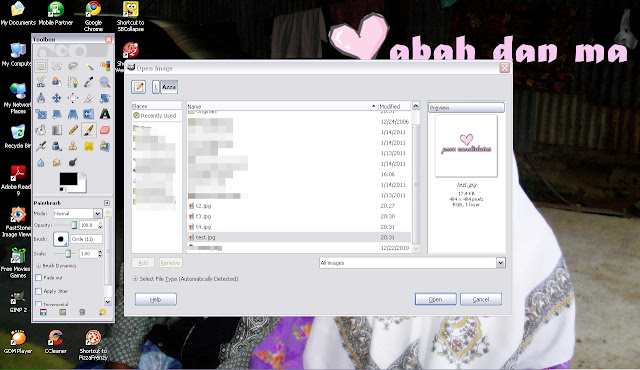640x370 pixels.
Task: Select the Ellipse Select tool
Action: pyautogui.click(x=57, y=66)
